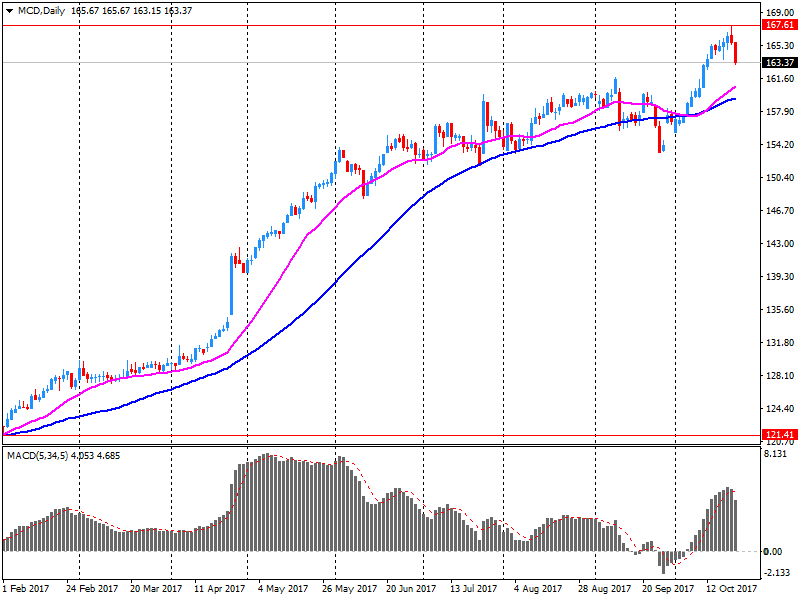
Task: Select the OHLC values 165.67 165.67 163.15 163.37
Action: pyautogui.click(x=131, y=11)
